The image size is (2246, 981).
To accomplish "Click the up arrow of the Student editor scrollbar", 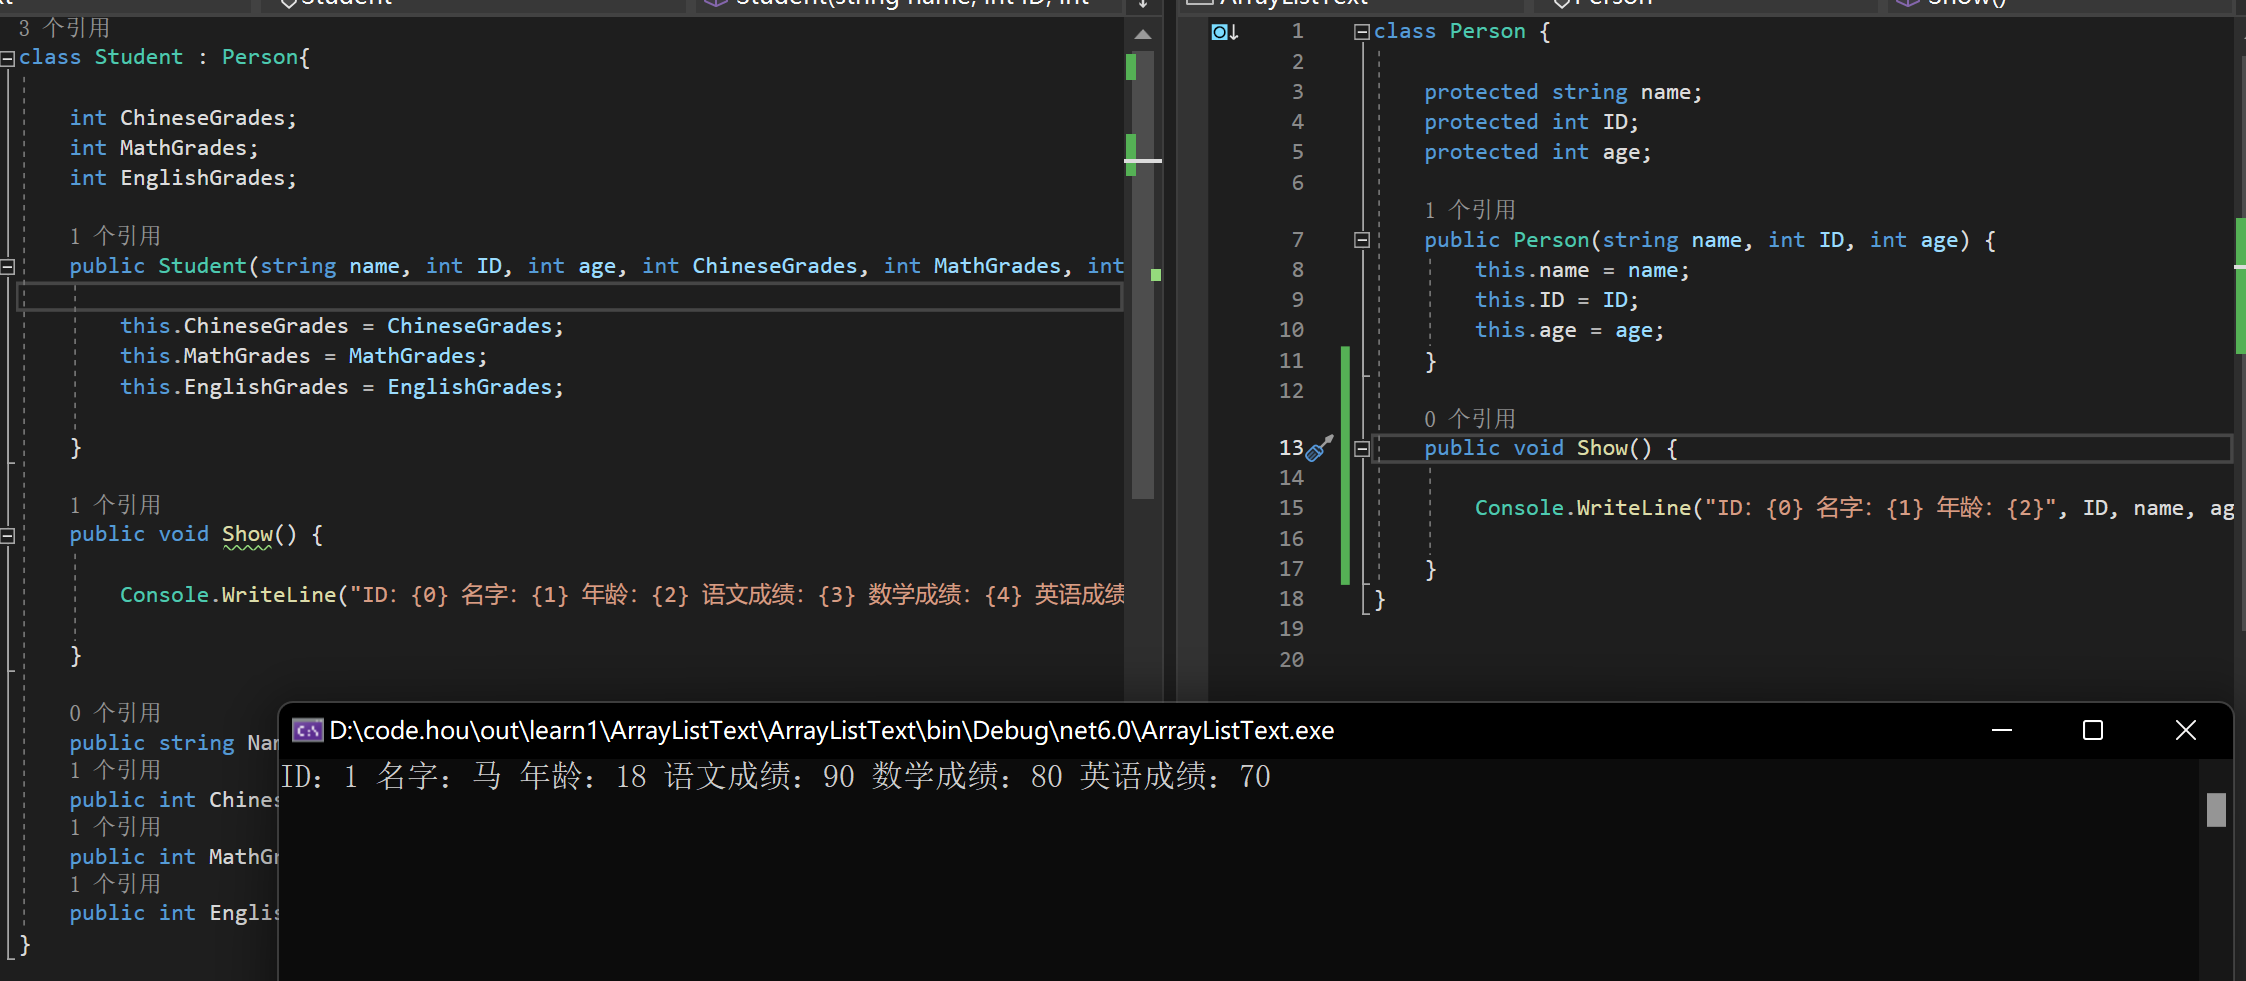I will click(1143, 34).
